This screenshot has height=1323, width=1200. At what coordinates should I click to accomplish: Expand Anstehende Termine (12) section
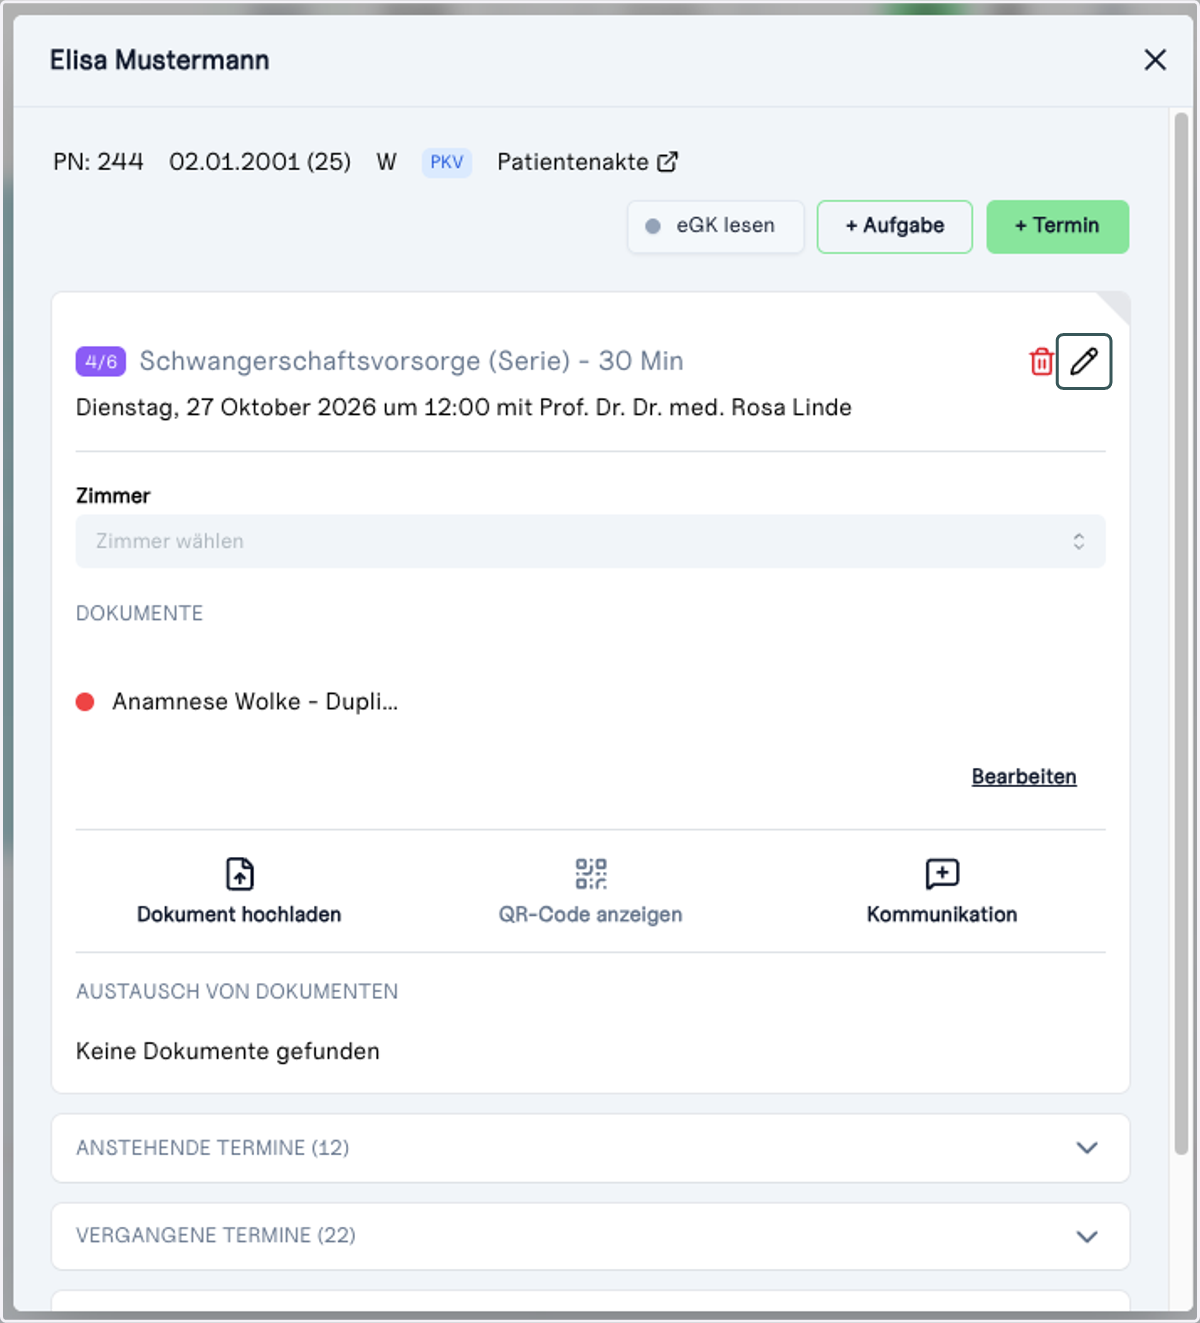591,1148
